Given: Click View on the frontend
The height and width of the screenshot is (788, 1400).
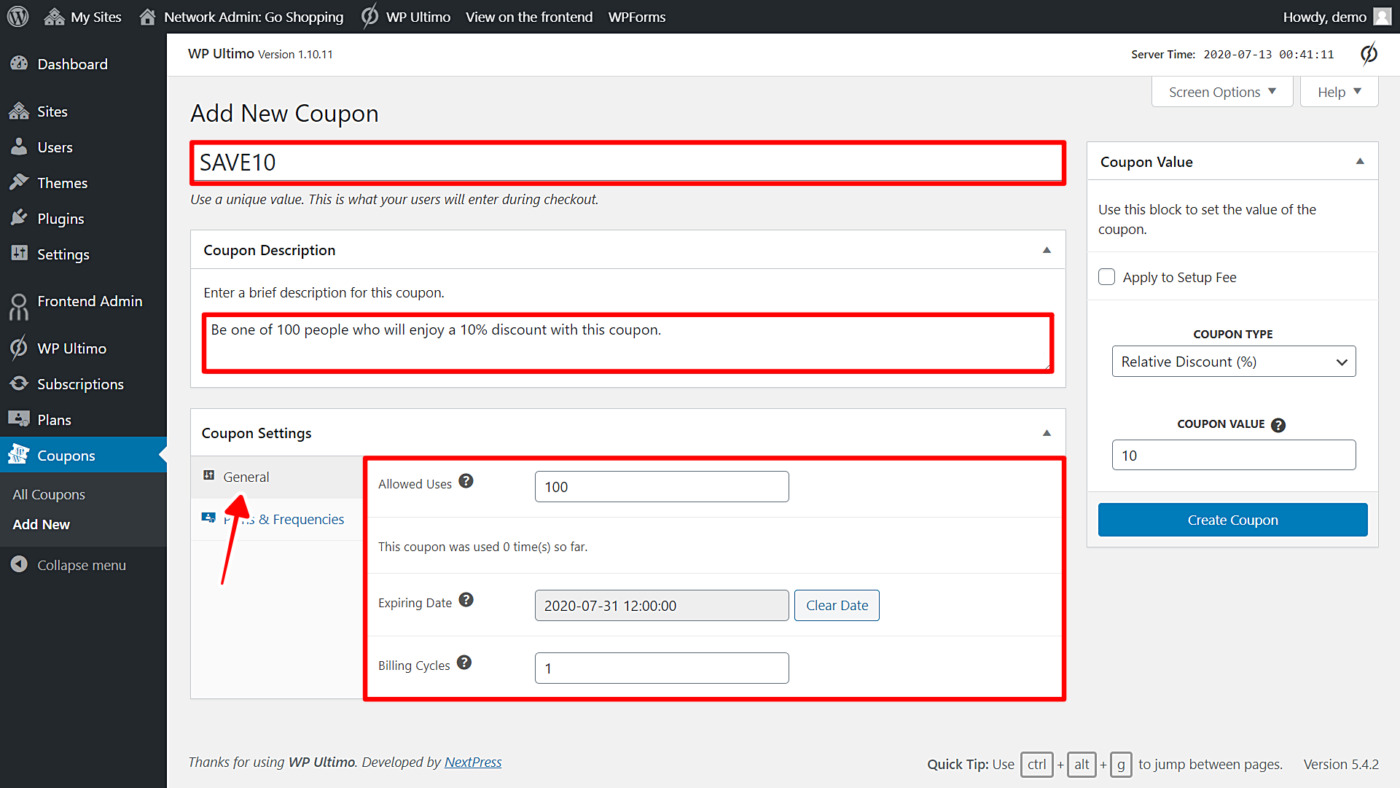Looking at the screenshot, I should pyautogui.click(x=529, y=17).
